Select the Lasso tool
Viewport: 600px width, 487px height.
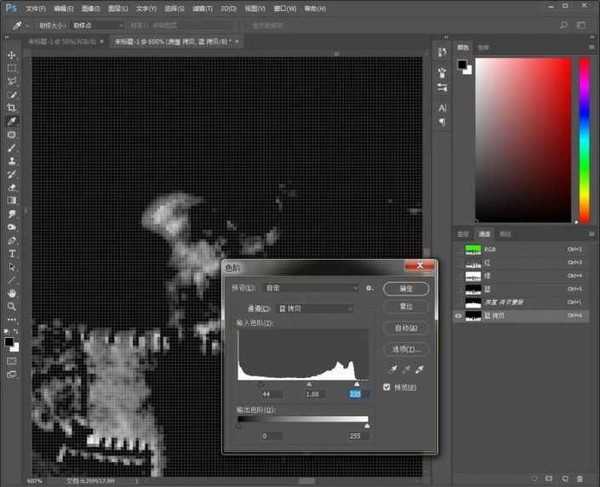coord(12,81)
